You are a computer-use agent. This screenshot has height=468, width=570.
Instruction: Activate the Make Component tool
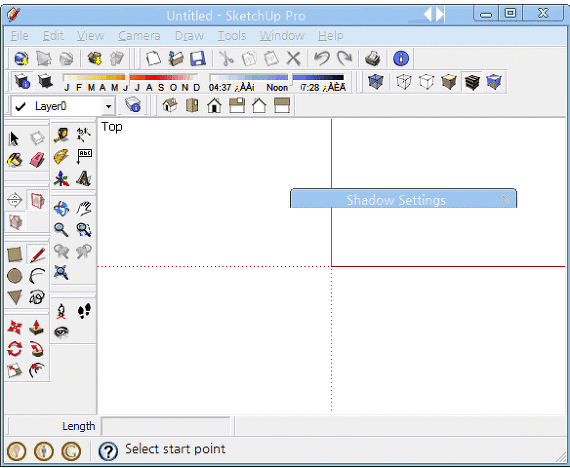37,139
